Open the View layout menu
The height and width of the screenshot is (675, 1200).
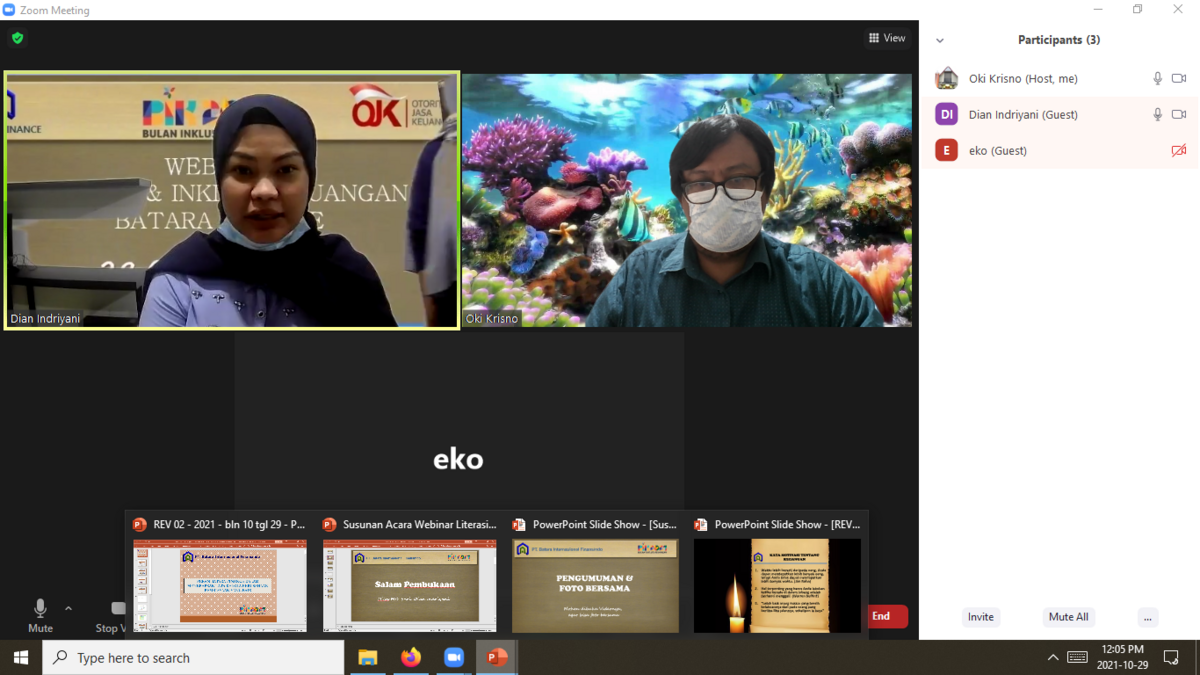coord(887,38)
